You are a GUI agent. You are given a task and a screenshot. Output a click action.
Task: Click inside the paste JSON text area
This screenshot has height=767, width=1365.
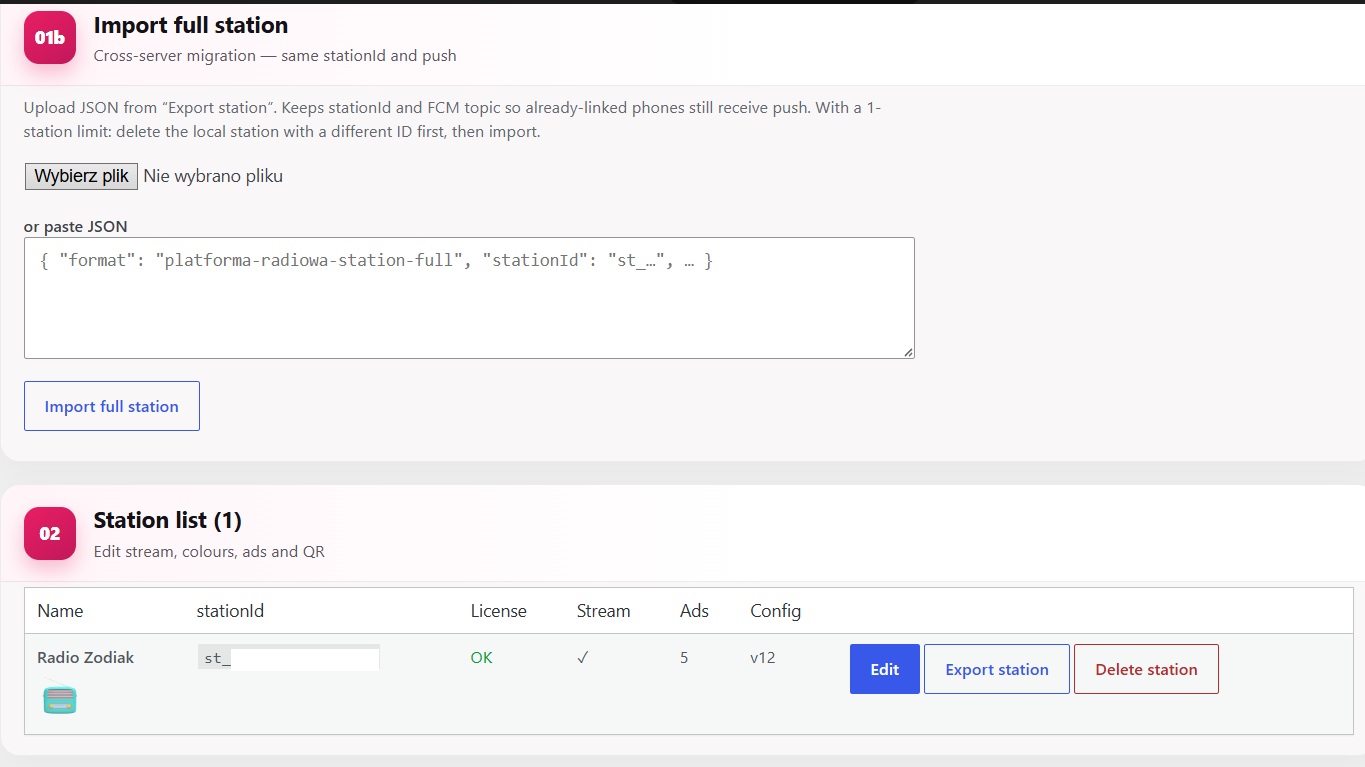(x=469, y=298)
